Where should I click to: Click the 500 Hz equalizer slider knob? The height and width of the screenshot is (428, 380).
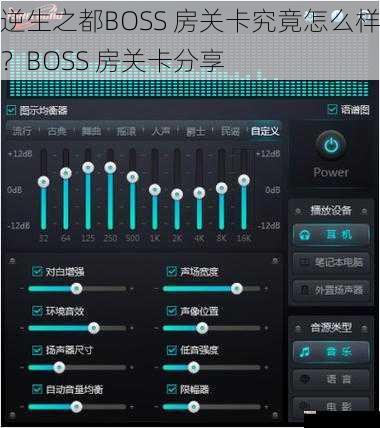point(133,177)
